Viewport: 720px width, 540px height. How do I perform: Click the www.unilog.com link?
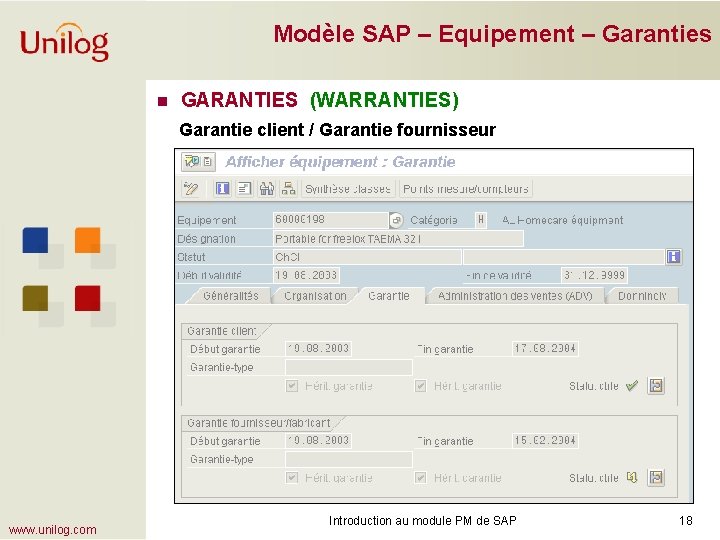click(x=52, y=529)
